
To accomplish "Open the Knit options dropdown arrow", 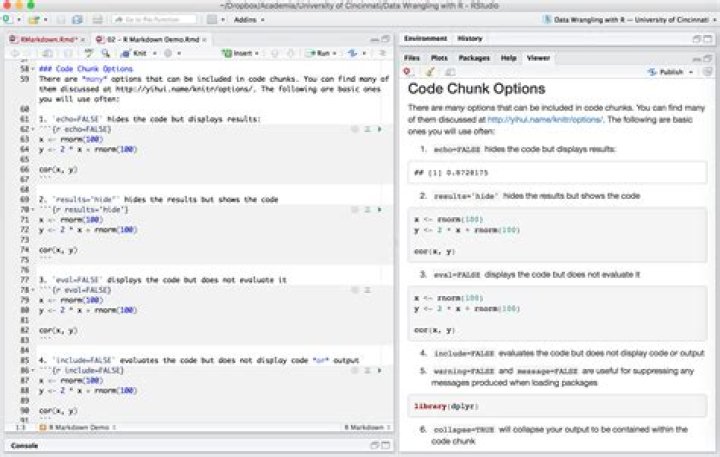I will coord(155,54).
